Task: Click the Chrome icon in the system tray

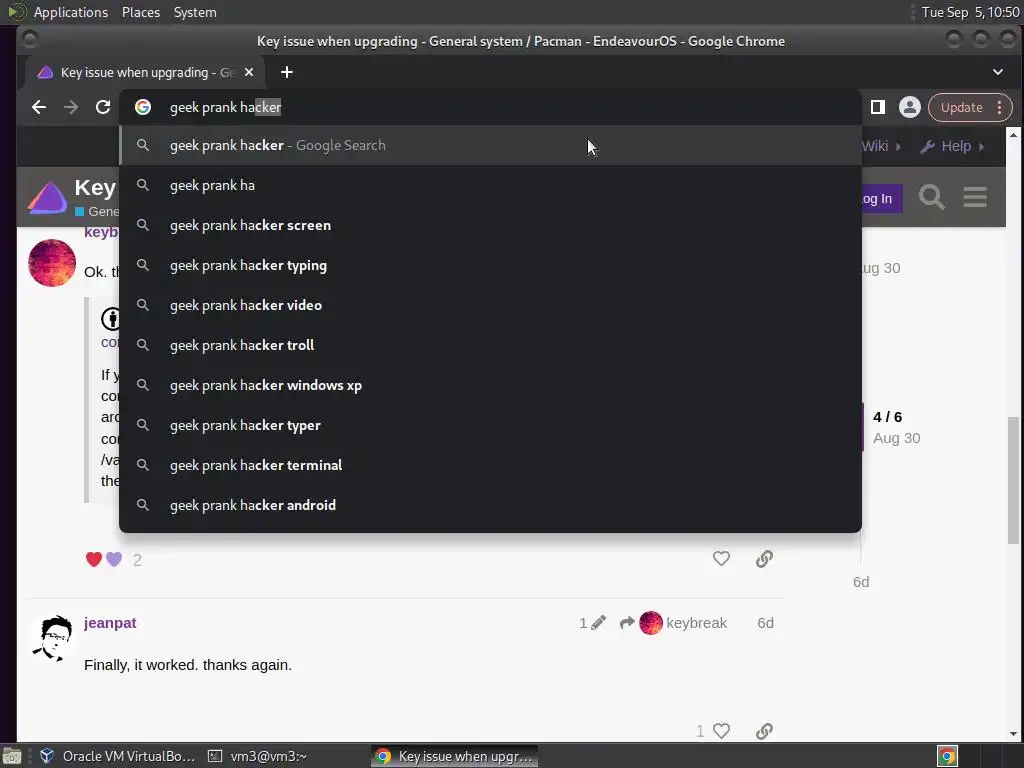Action: tap(948, 756)
